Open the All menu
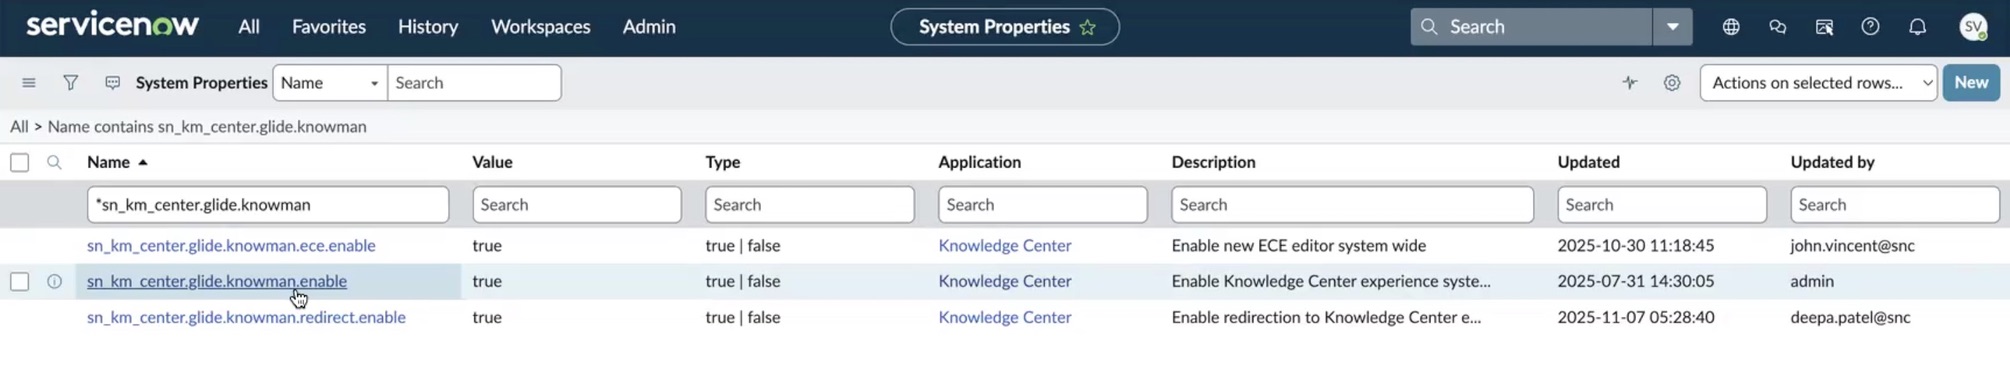This screenshot has height=391, width=2010. tap(249, 27)
